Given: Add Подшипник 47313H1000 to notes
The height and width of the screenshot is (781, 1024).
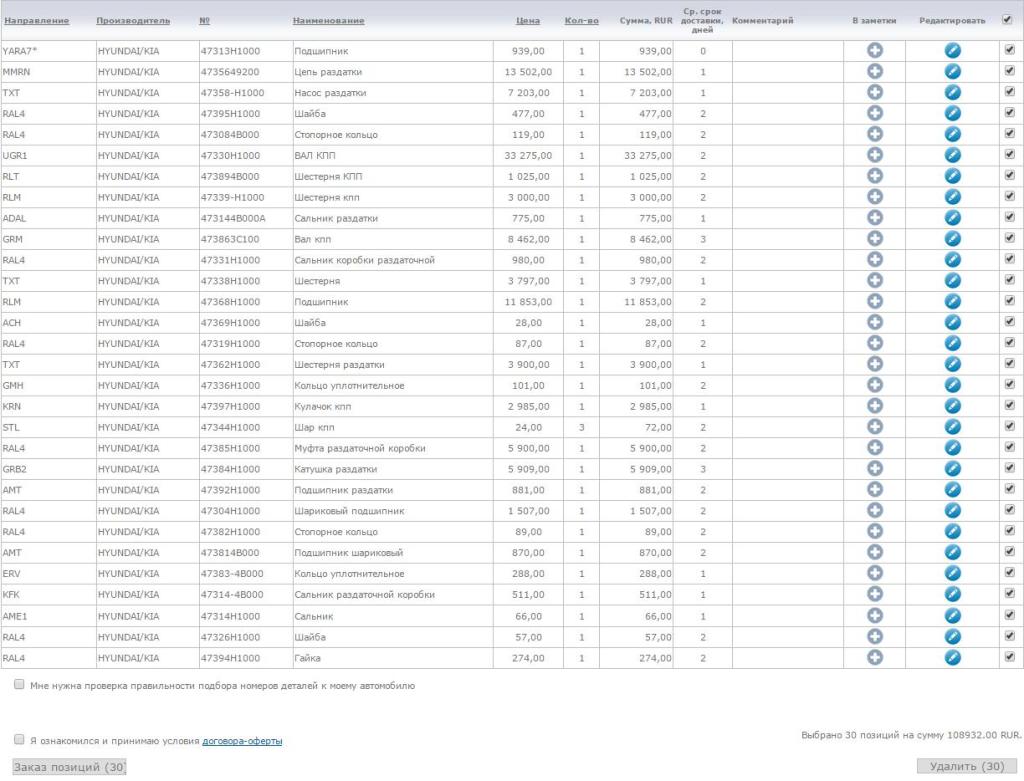Looking at the screenshot, I should (x=874, y=50).
